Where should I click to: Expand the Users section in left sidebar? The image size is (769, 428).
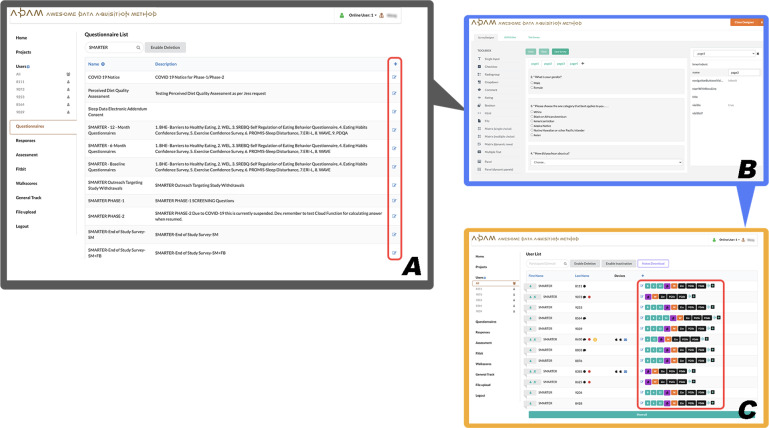point(23,65)
